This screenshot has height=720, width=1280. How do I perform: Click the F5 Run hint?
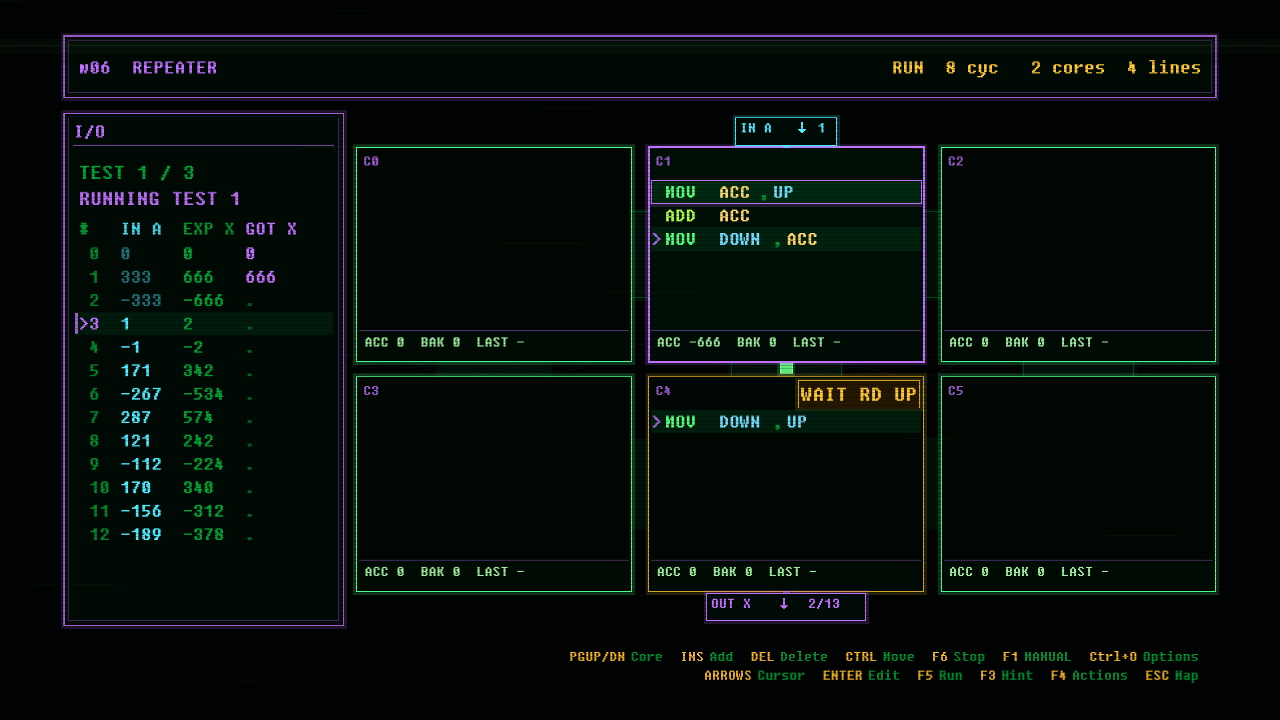[939, 676]
